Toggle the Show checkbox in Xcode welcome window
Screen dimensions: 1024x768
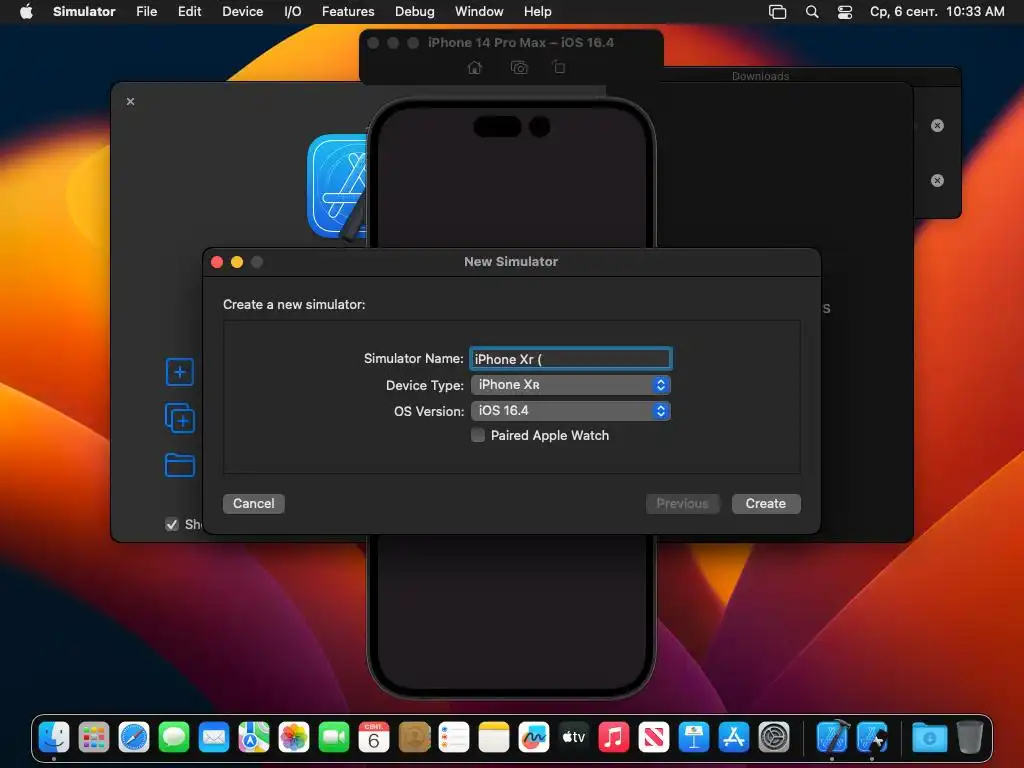pos(172,524)
